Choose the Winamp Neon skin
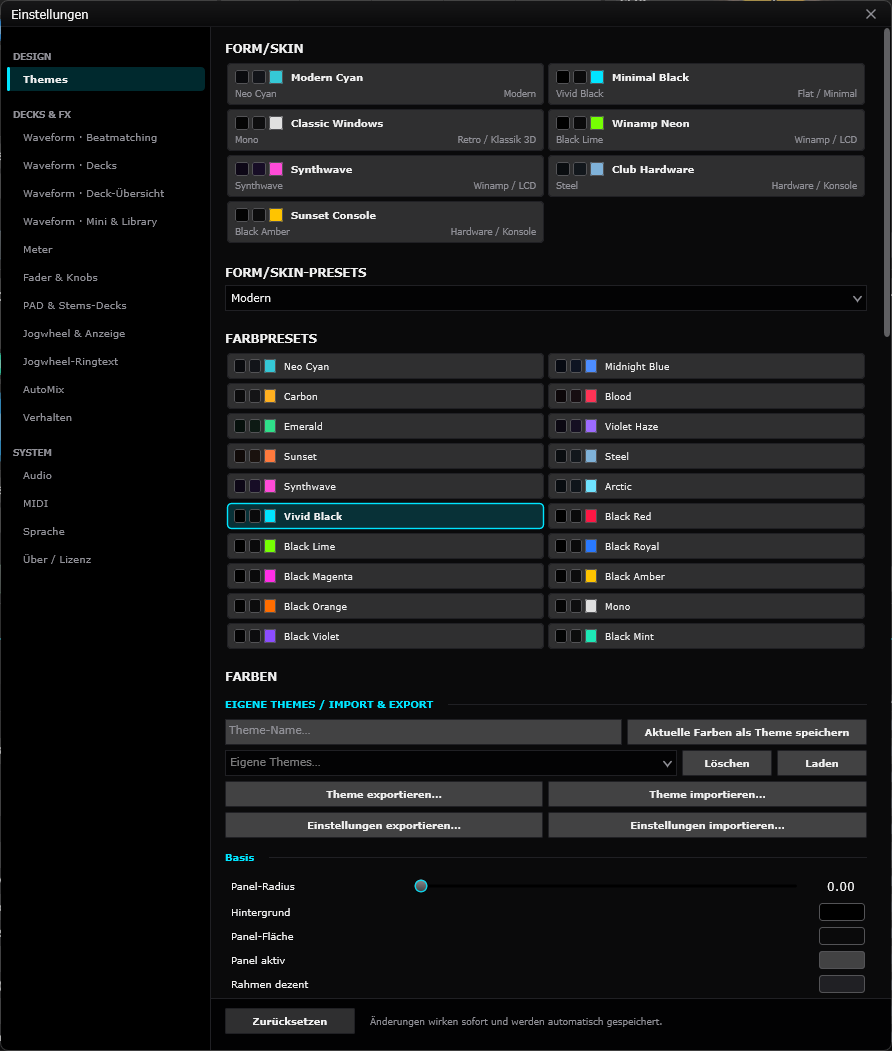 click(706, 130)
